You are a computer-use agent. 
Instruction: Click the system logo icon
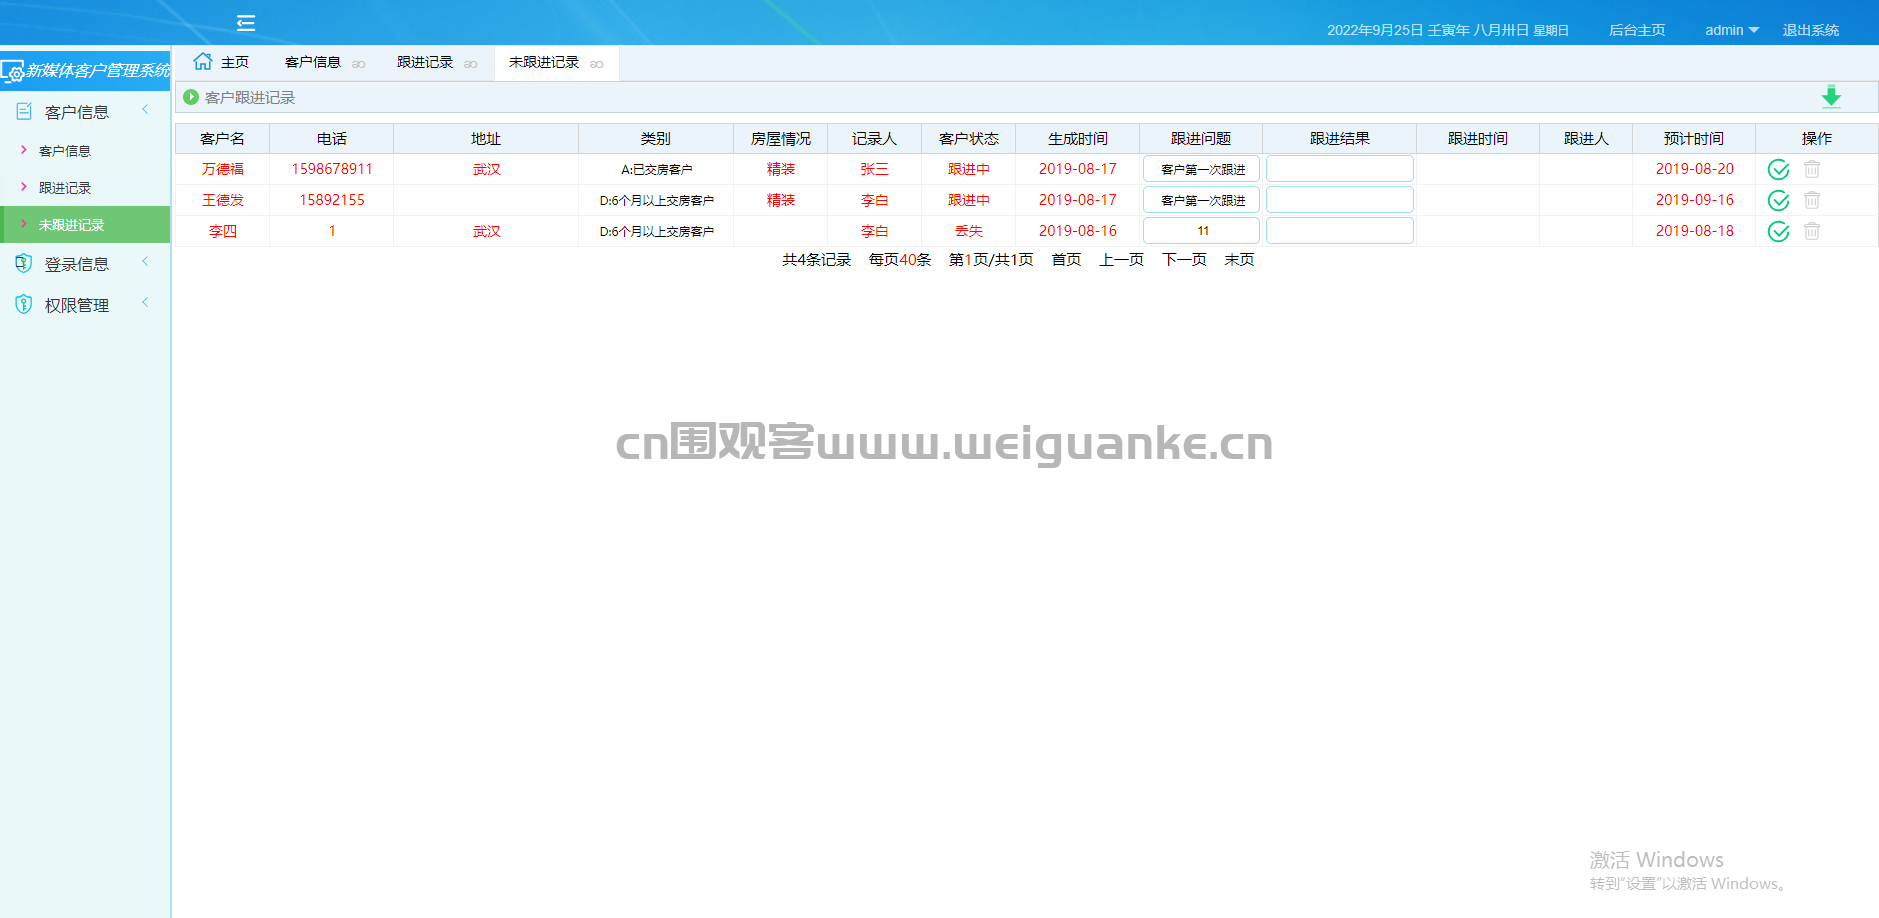[12, 72]
